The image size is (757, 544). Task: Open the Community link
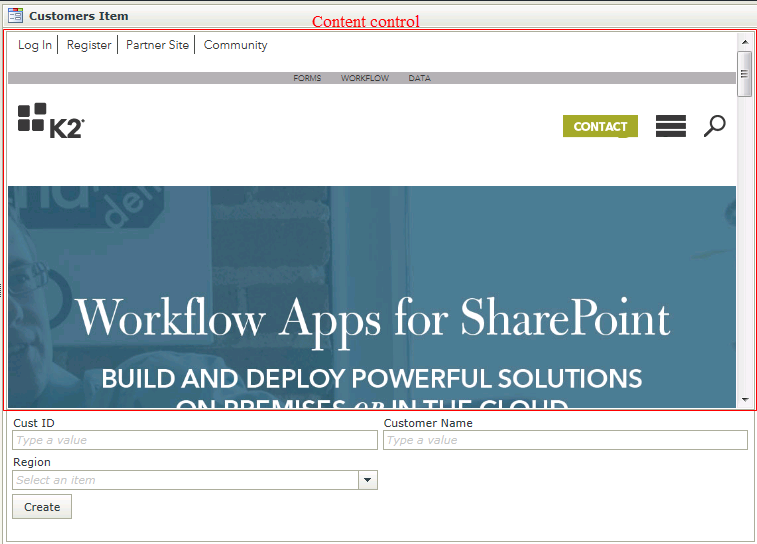tap(236, 45)
